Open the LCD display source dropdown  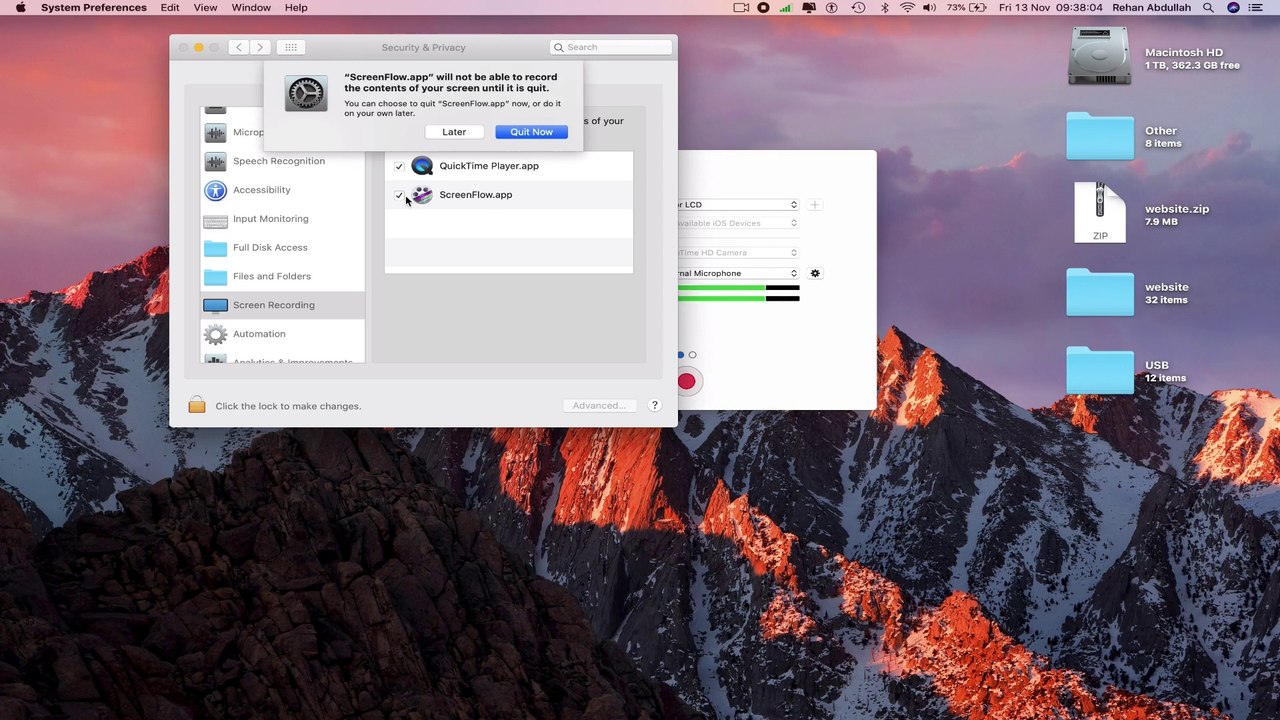pos(738,205)
